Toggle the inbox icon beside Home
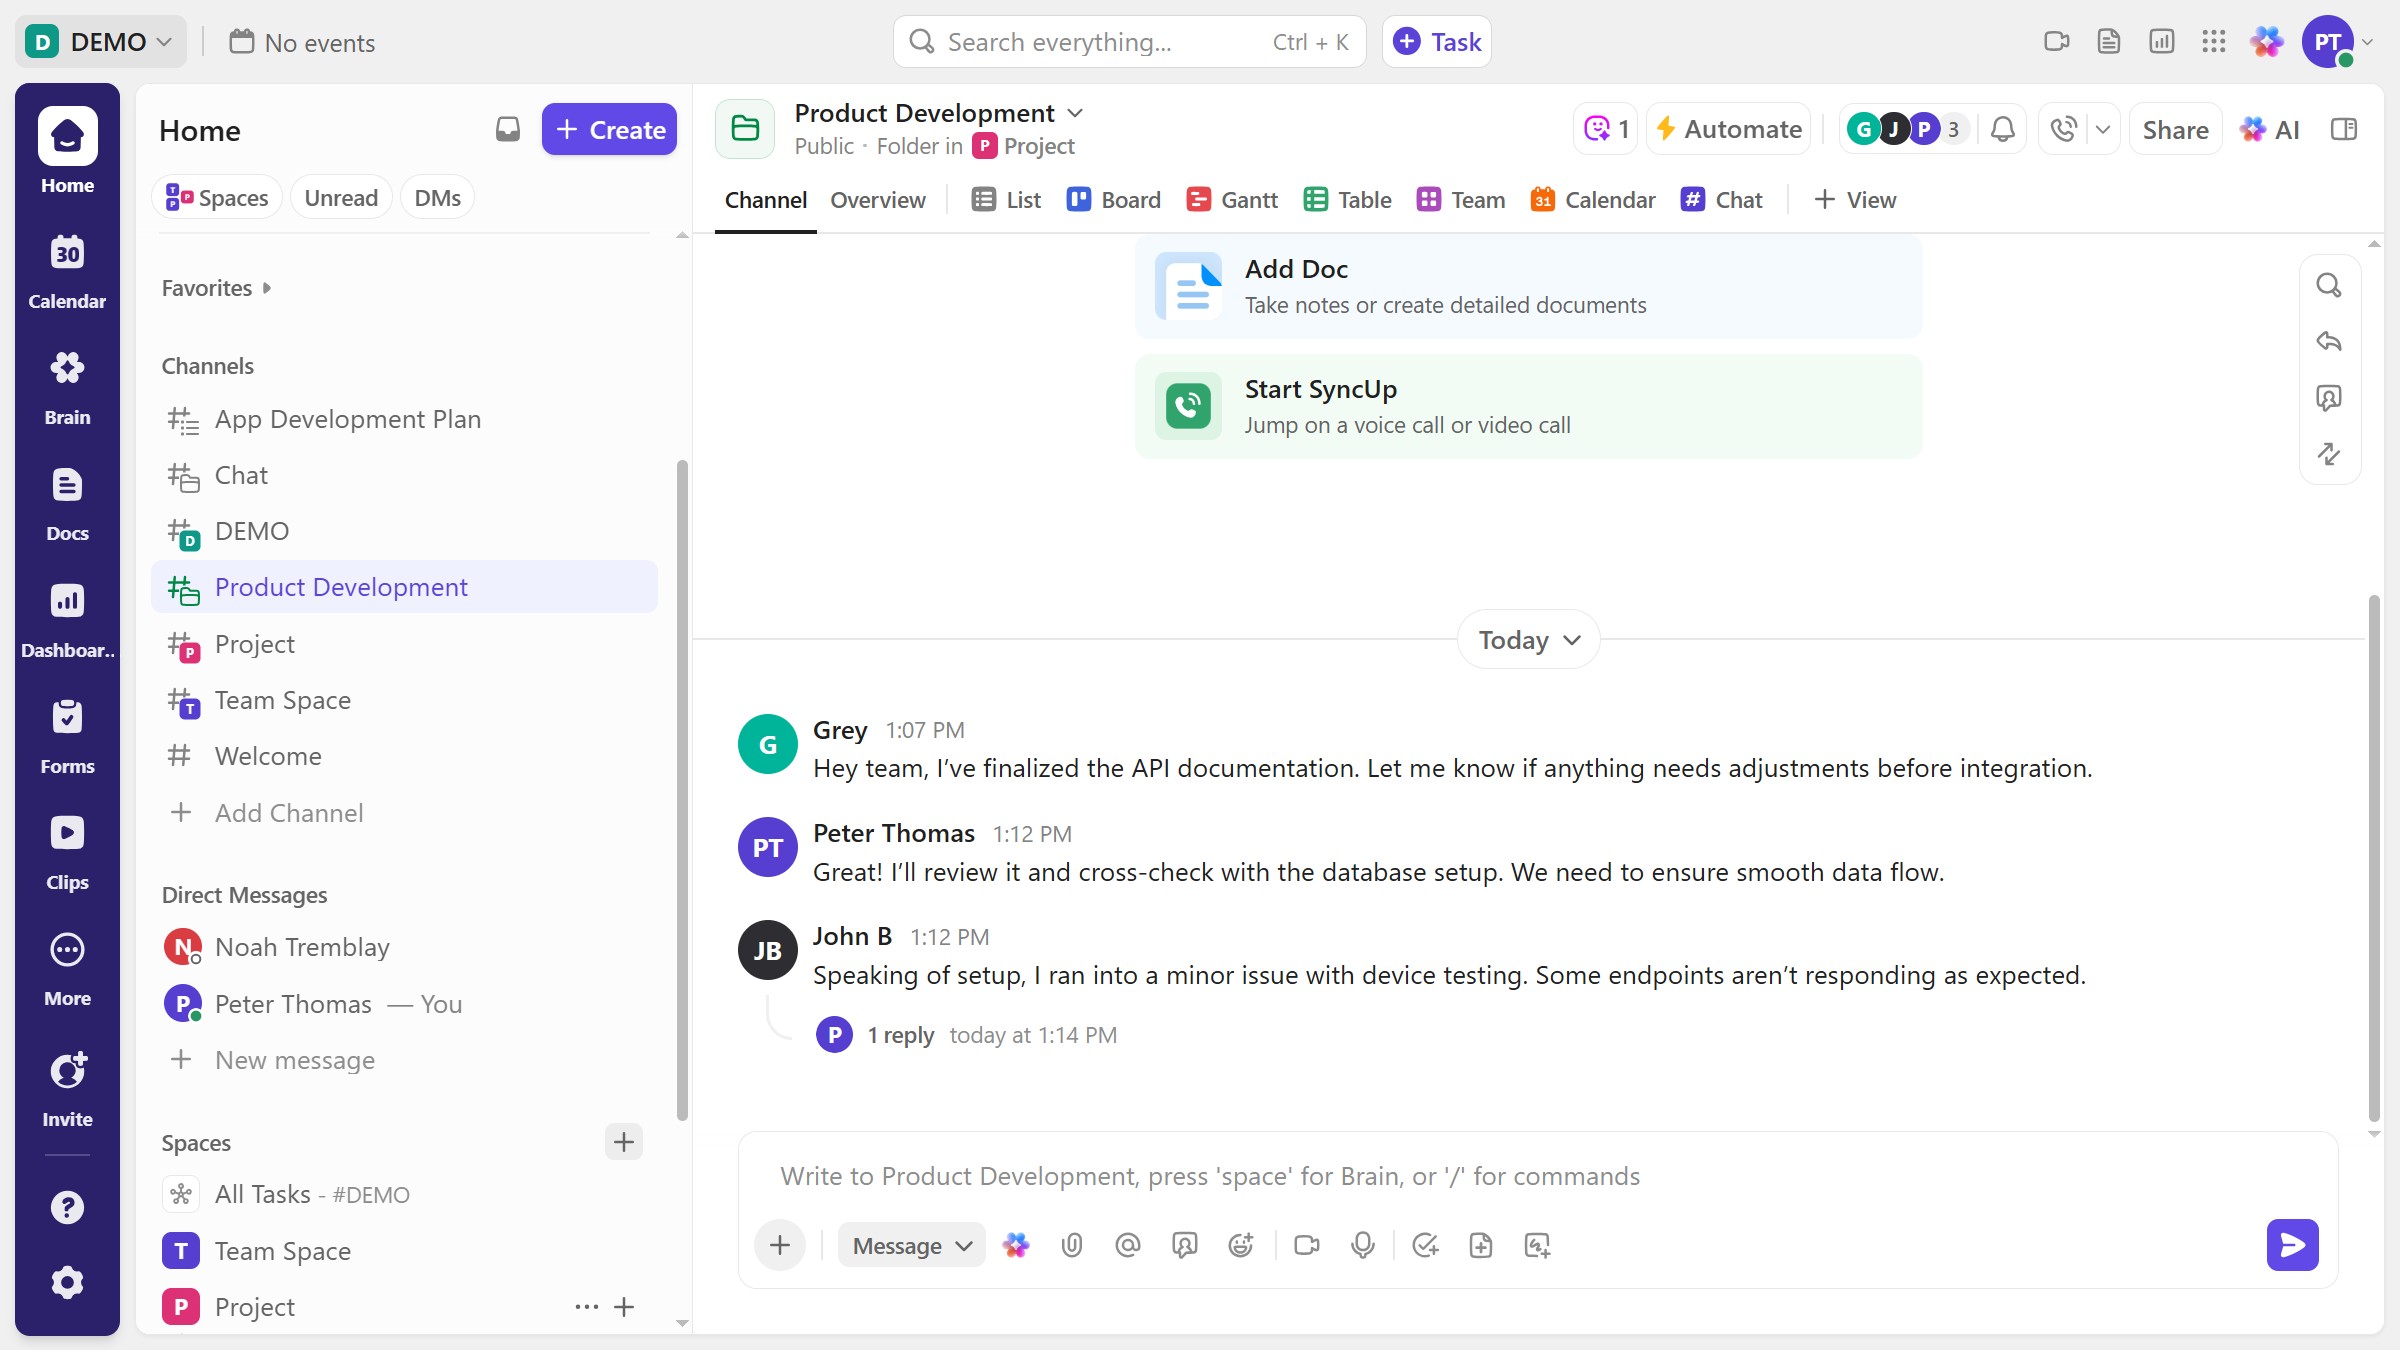 click(x=507, y=129)
